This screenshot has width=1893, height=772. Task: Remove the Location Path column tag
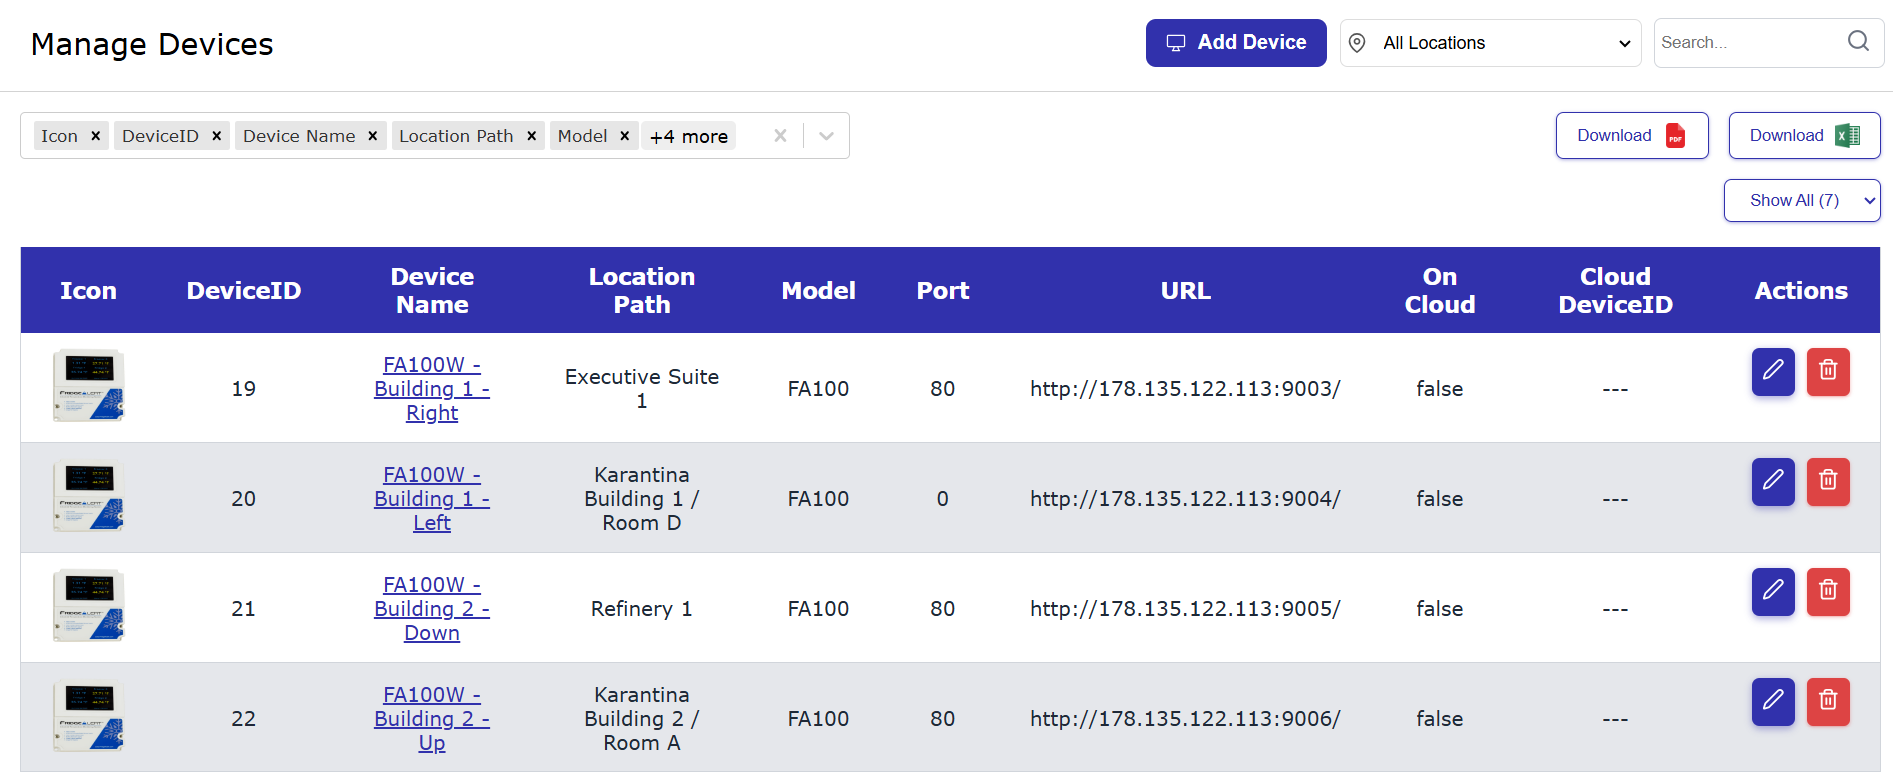tap(532, 136)
